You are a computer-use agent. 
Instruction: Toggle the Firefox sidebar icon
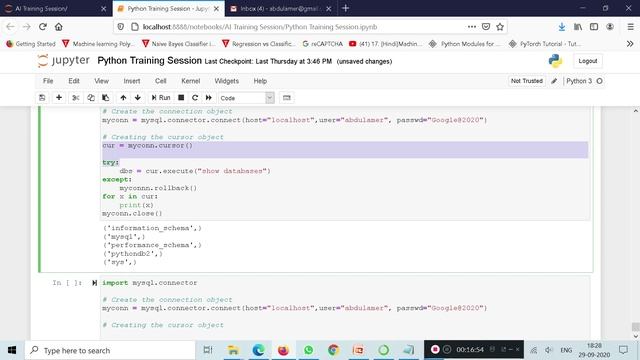tap(594, 27)
